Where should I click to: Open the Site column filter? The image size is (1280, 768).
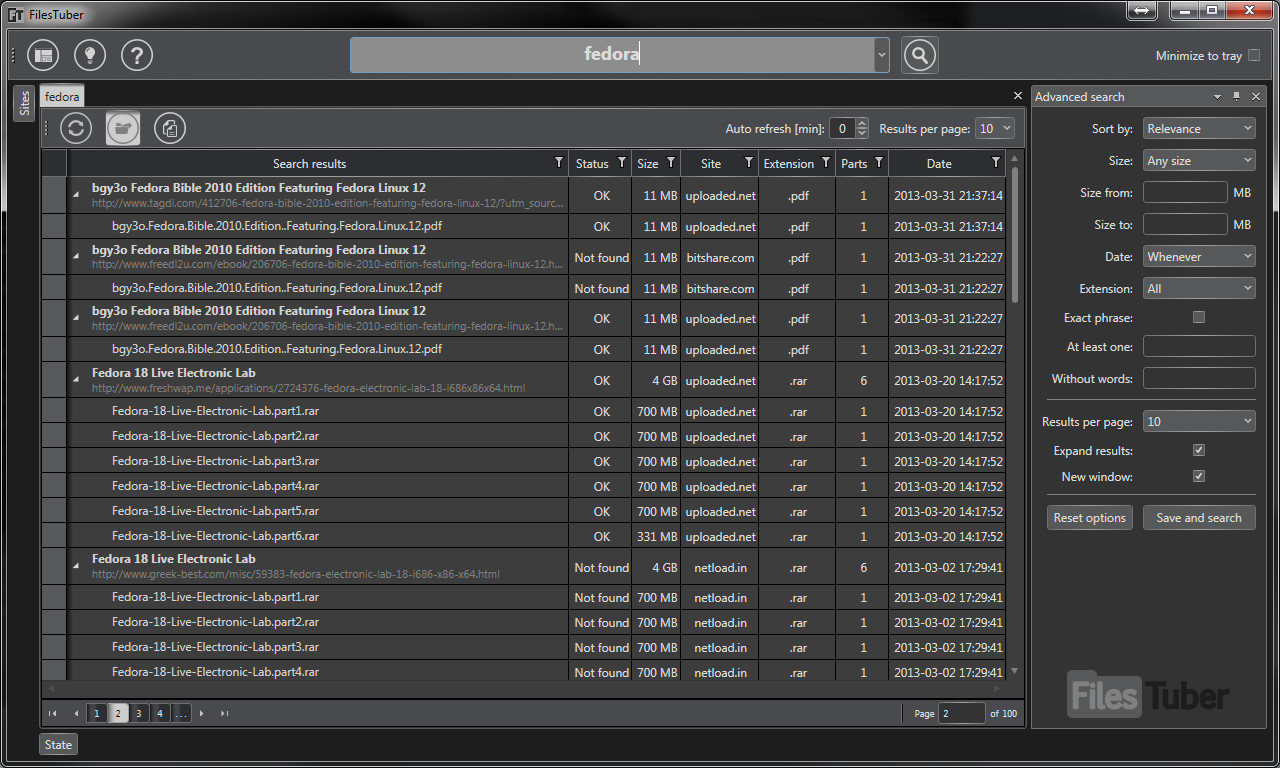(749, 163)
